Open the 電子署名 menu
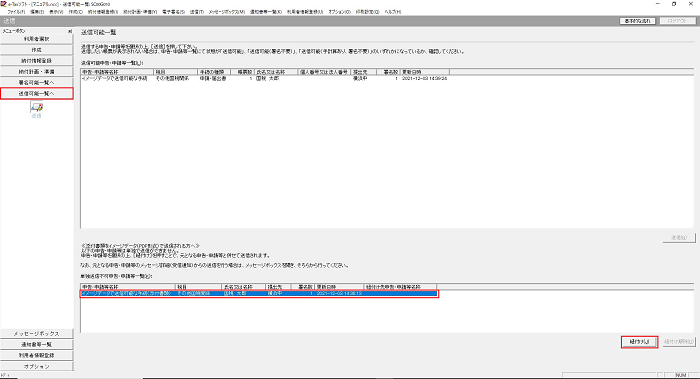The height and width of the screenshot is (379, 700). coord(174,12)
